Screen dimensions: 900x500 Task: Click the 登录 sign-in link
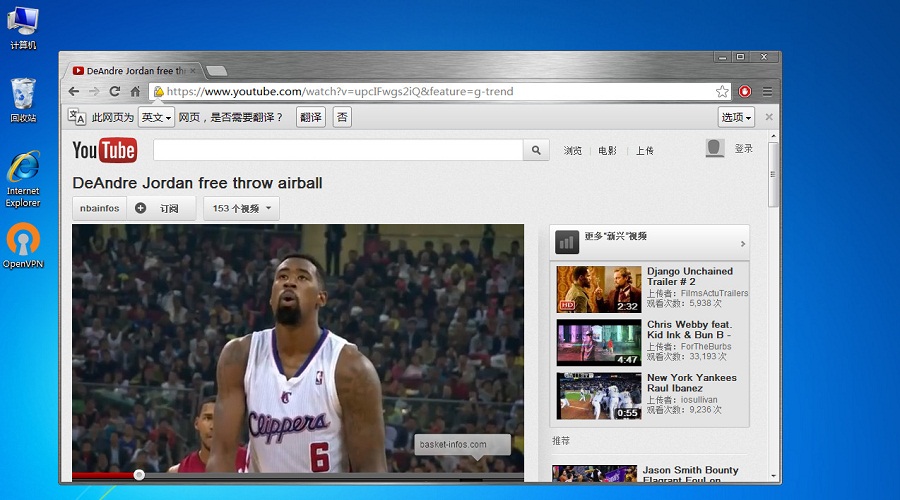tap(743, 149)
